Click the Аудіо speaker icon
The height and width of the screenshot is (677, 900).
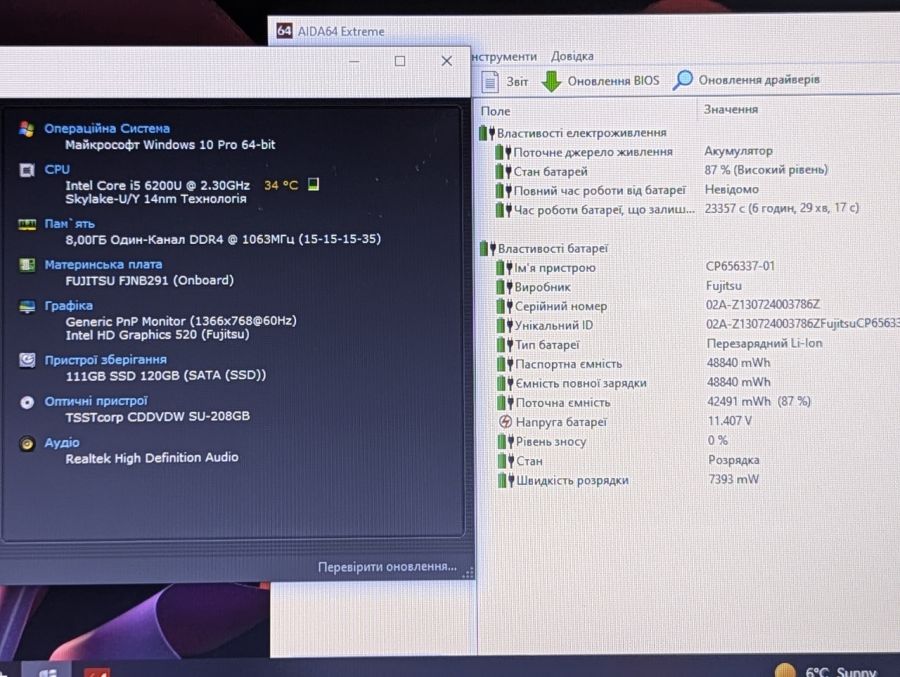pos(27,443)
